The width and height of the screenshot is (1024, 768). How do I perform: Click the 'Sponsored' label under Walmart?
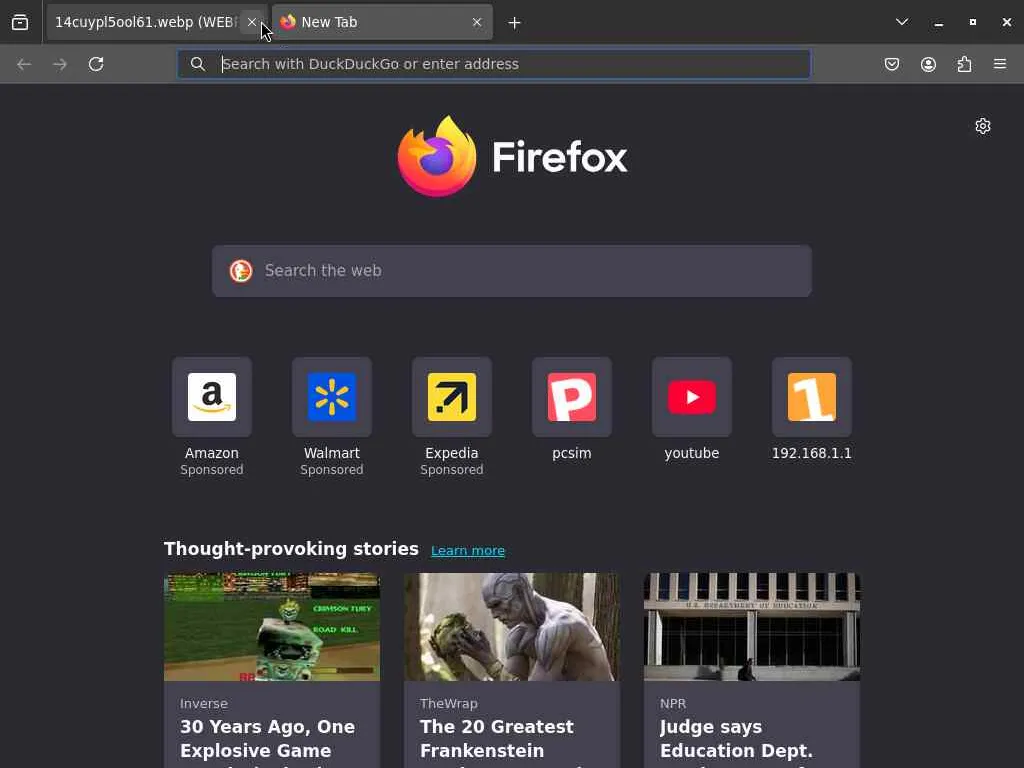coord(332,470)
